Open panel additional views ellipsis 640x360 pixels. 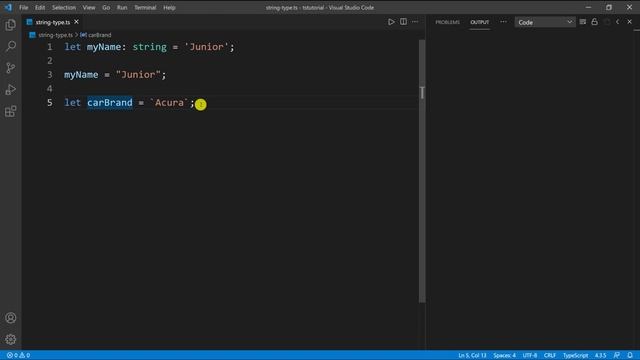coord(503,22)
